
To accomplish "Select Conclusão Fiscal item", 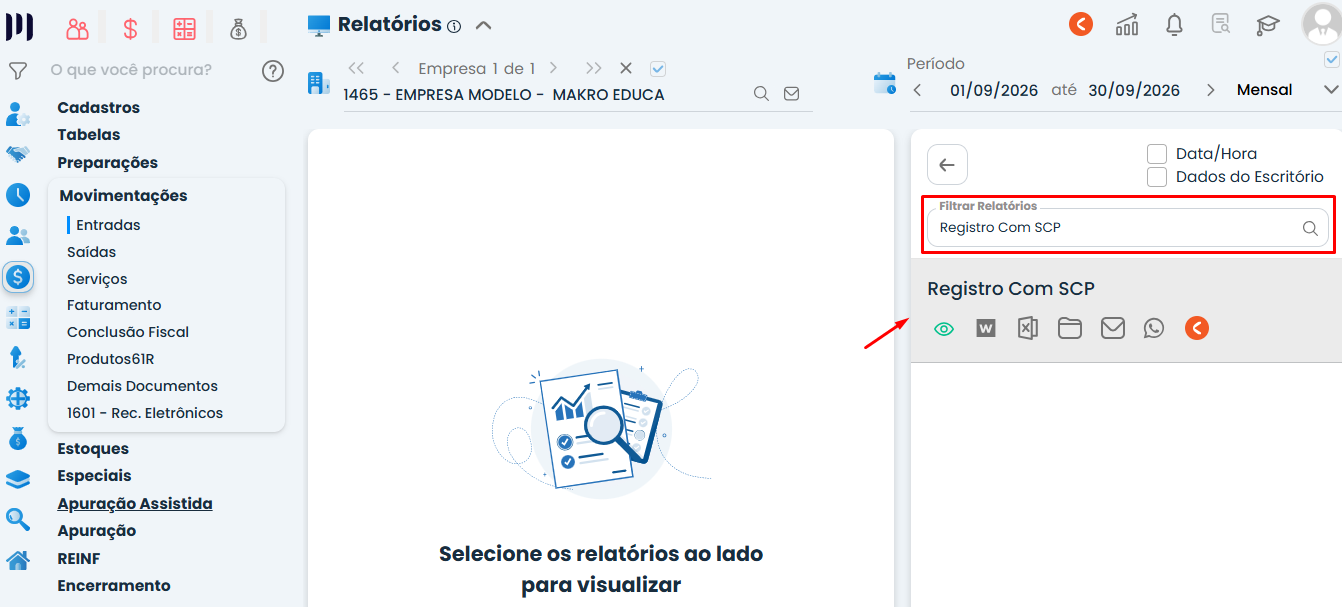I will (128, 332).
